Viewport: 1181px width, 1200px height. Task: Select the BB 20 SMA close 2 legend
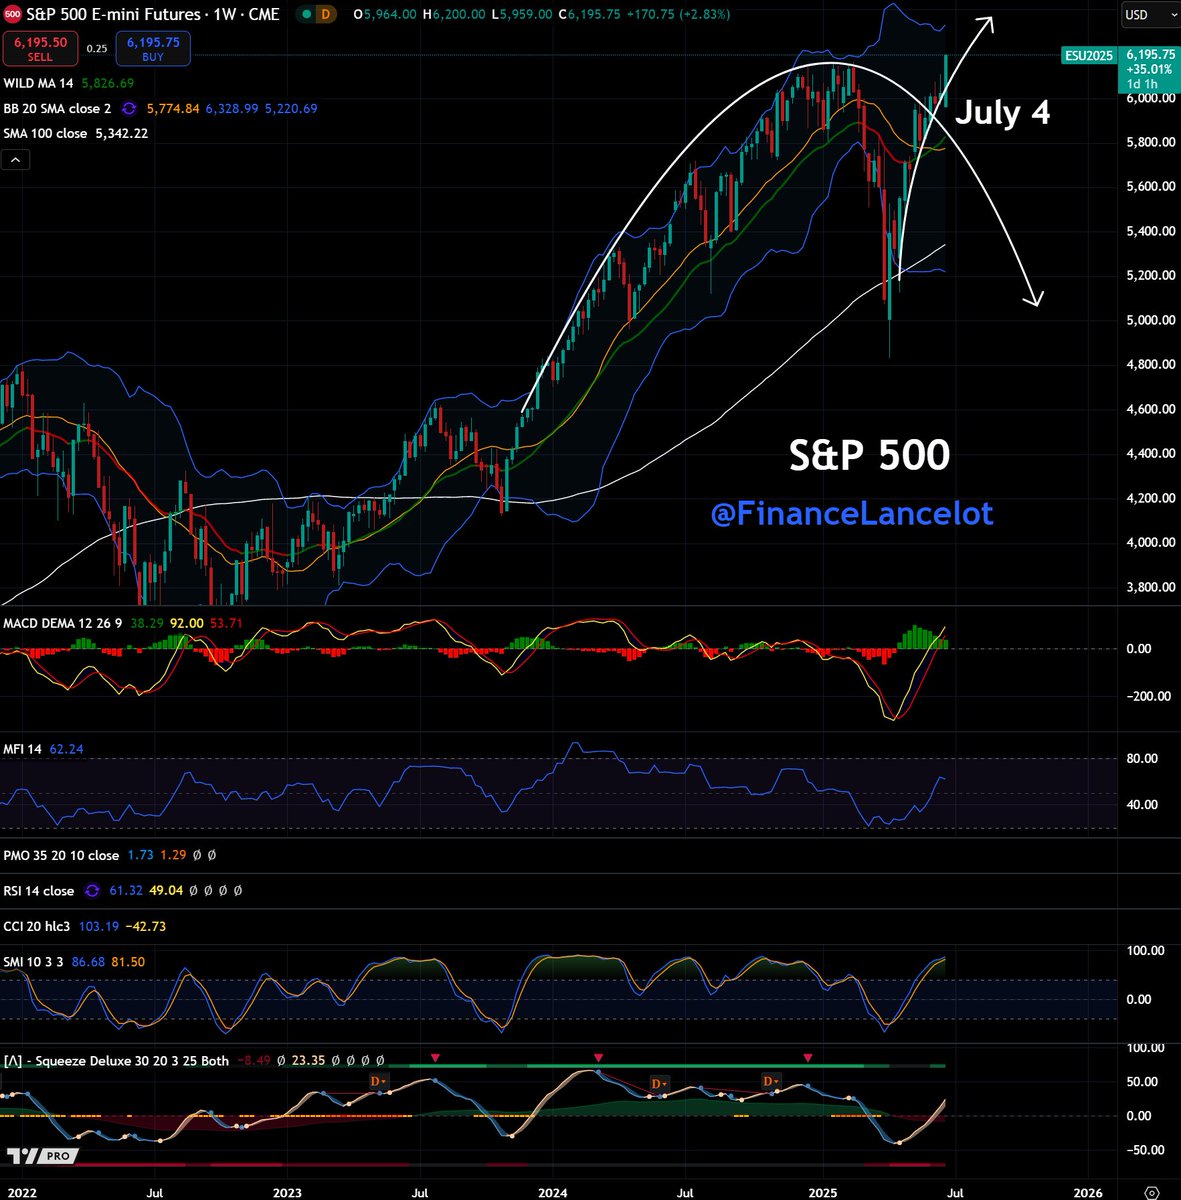click(x=57, y=108)
